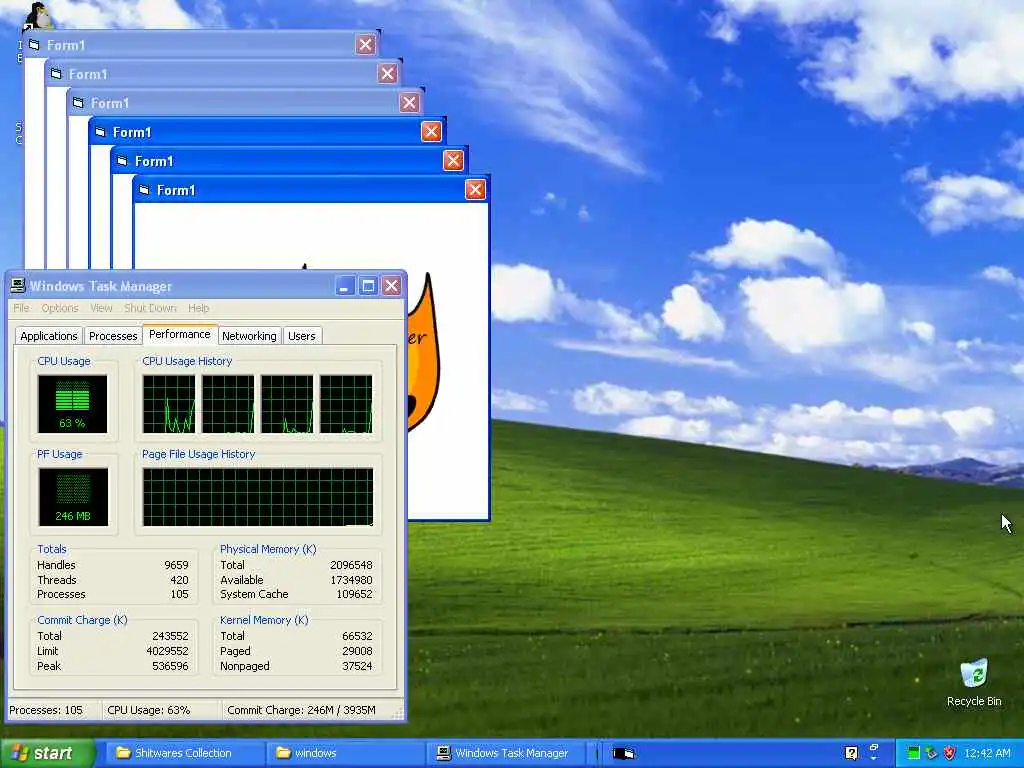Click status bar 'Processes: 105'
The width and height of the screenshot is (1024, 768).
coord(46,710)
